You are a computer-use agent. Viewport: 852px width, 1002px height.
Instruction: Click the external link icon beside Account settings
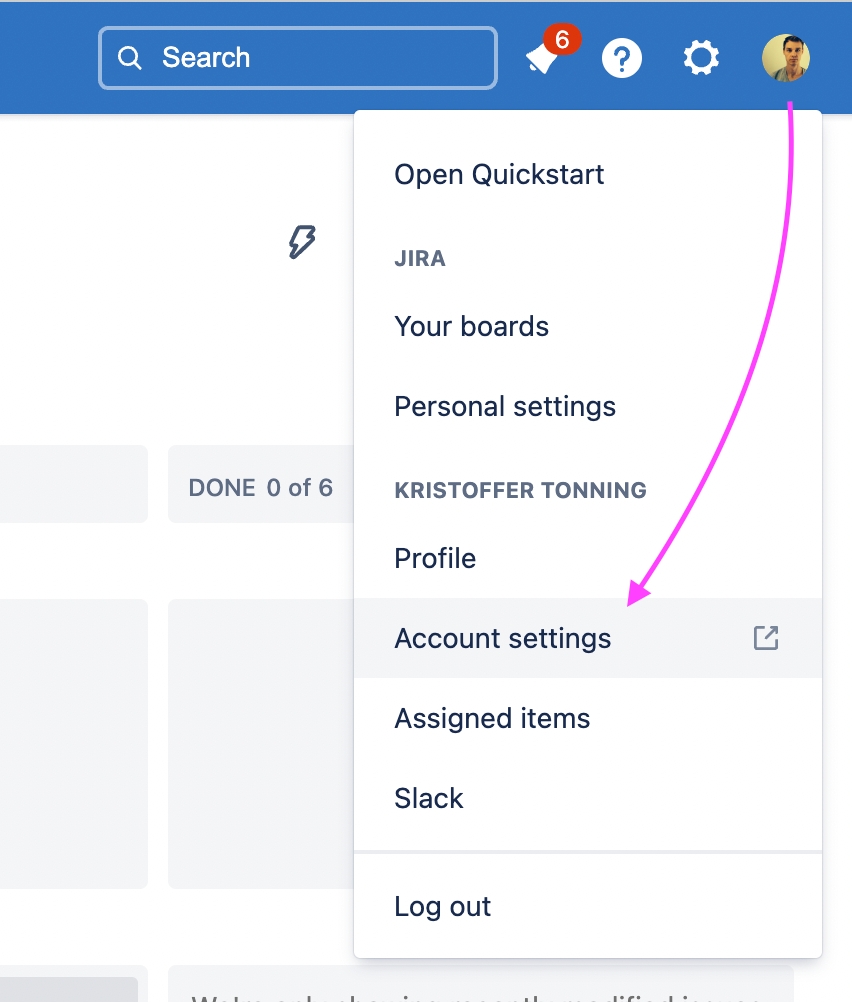[766, 637]
